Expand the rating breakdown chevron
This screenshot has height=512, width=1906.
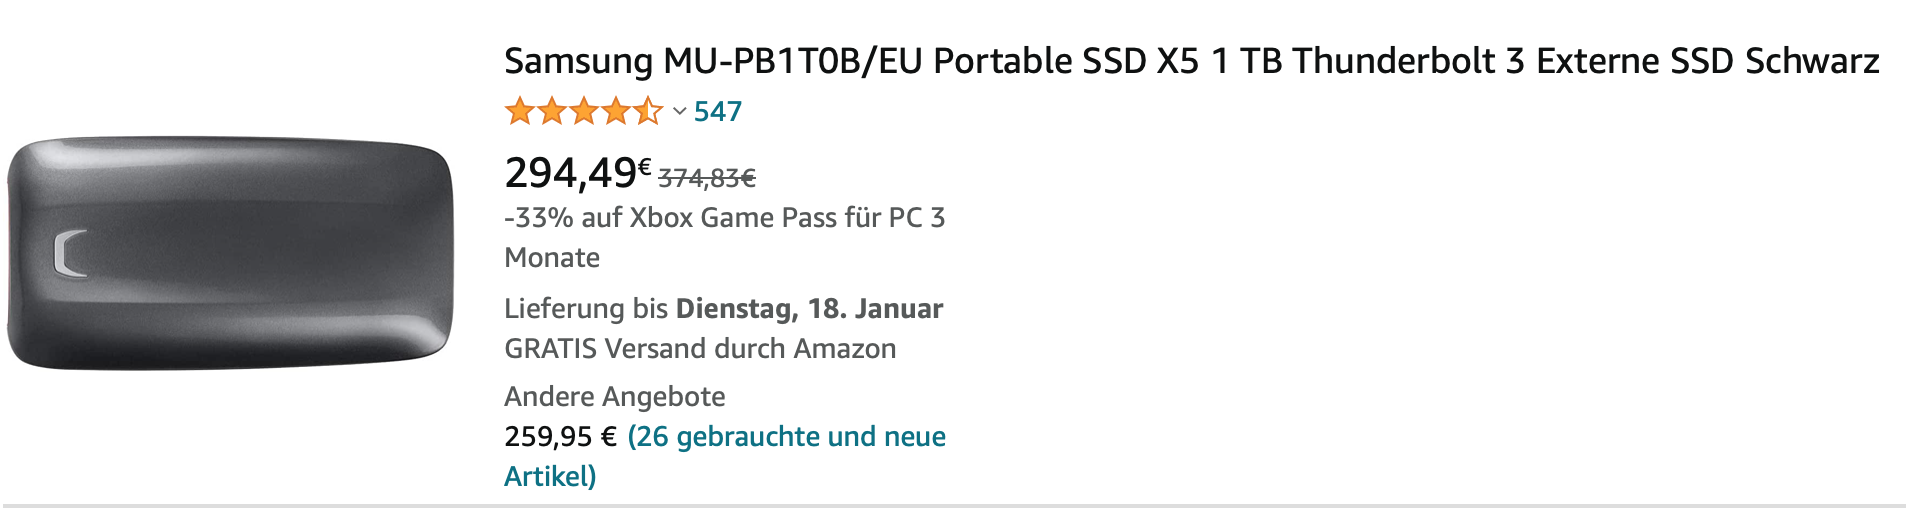click(x=679, y=112)
